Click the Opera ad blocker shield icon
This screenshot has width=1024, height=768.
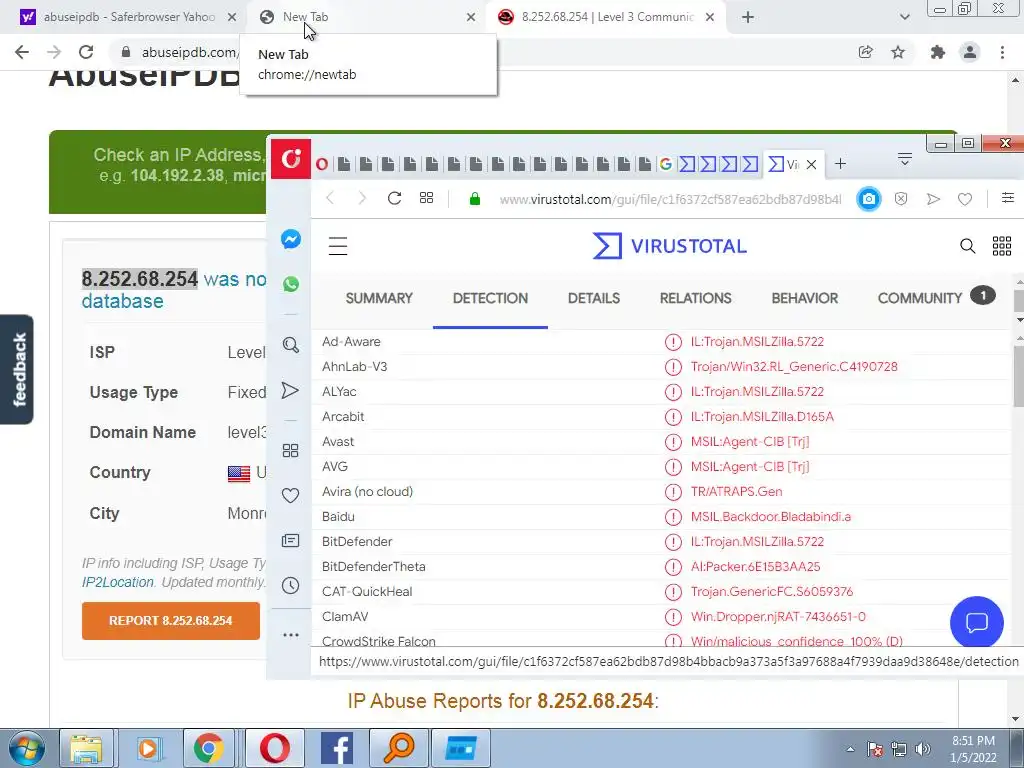pyautogui.click(x=901, y=199)
